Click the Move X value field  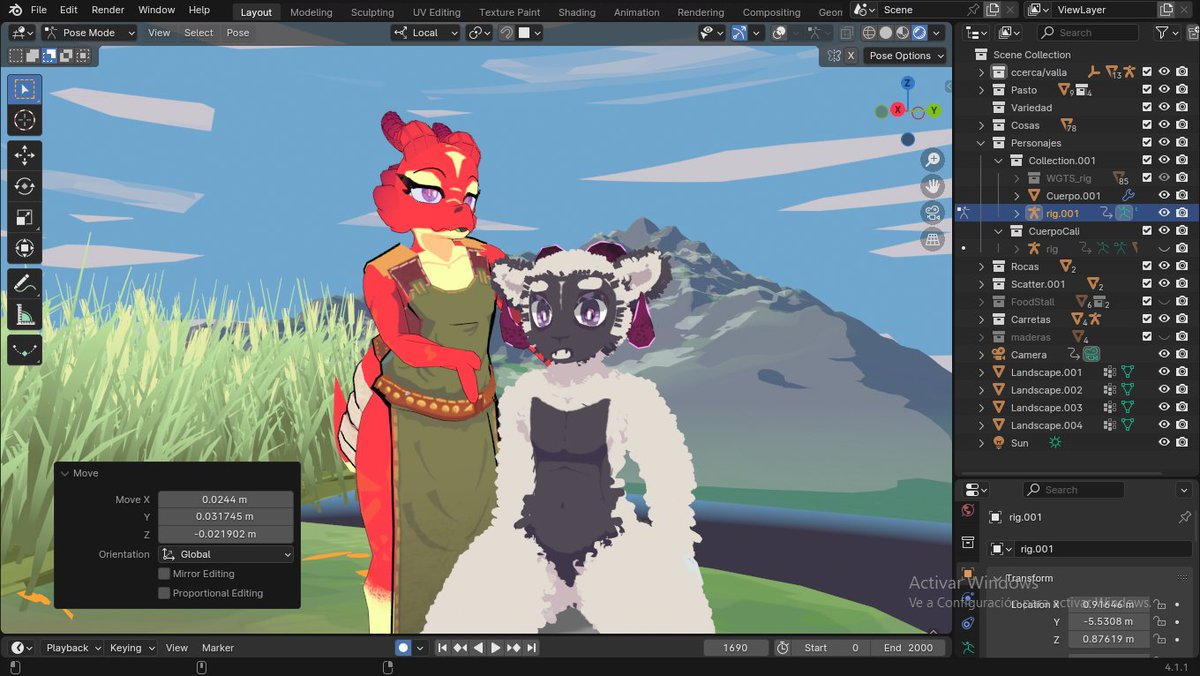(225, 499)
